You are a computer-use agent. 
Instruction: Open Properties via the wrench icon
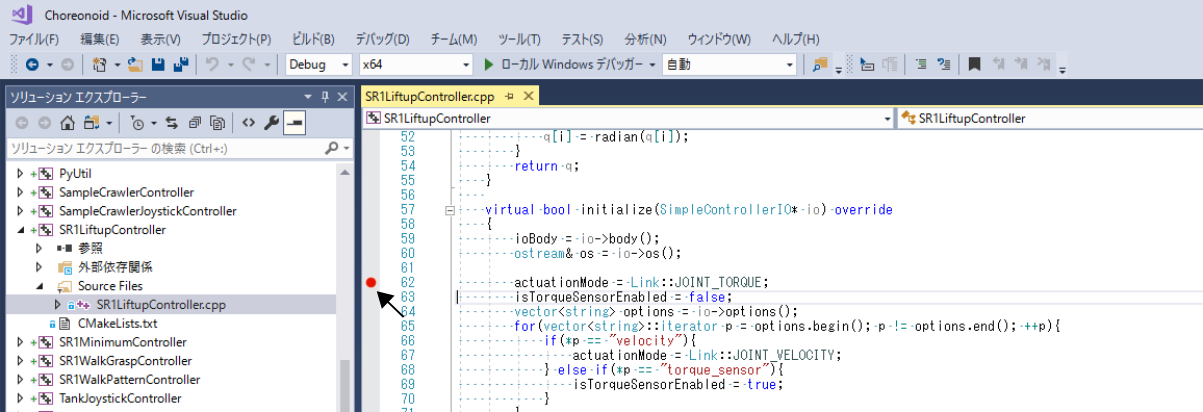271,123
